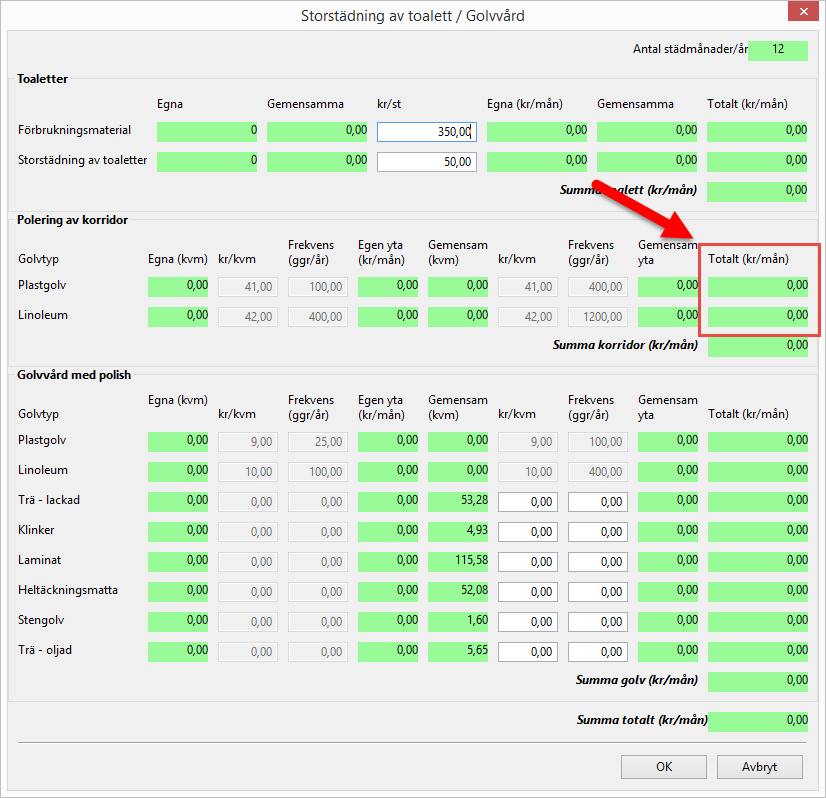The height and width of the screenshot is (798, 826).
Task: Focus the white Frekvens field in Klinker row
Action: click(x=597, y=531)
